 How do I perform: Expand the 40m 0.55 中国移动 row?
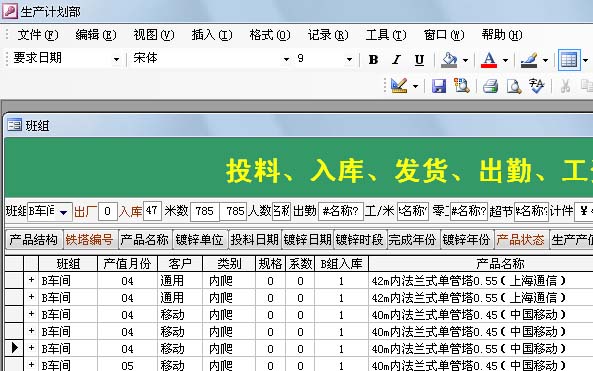(31, 348)
